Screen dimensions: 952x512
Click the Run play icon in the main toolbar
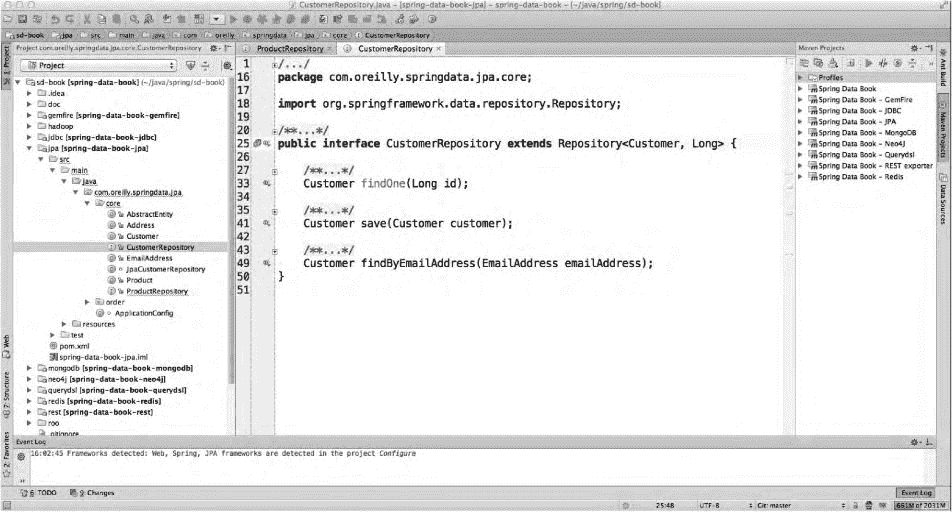234,18
